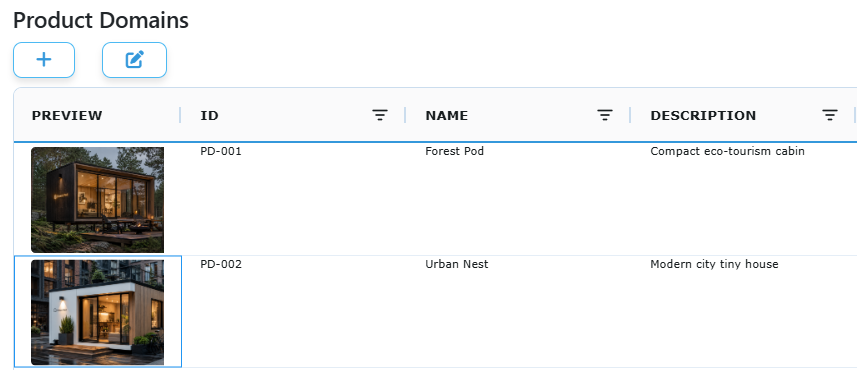Click the Urban Nest name cell
The image size is (857, 370).
(456, 265)
